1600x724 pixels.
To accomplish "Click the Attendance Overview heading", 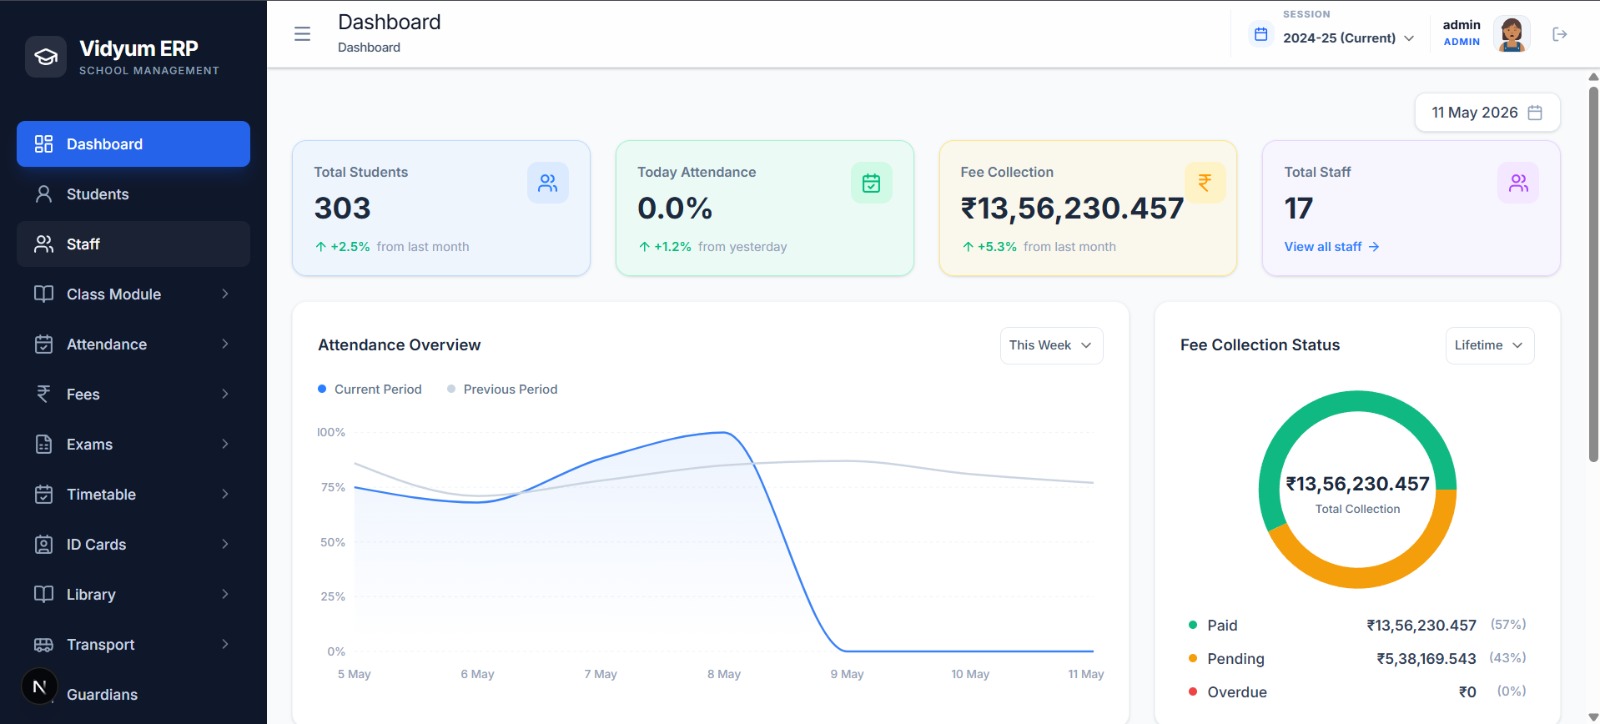I will click(399, 345).
